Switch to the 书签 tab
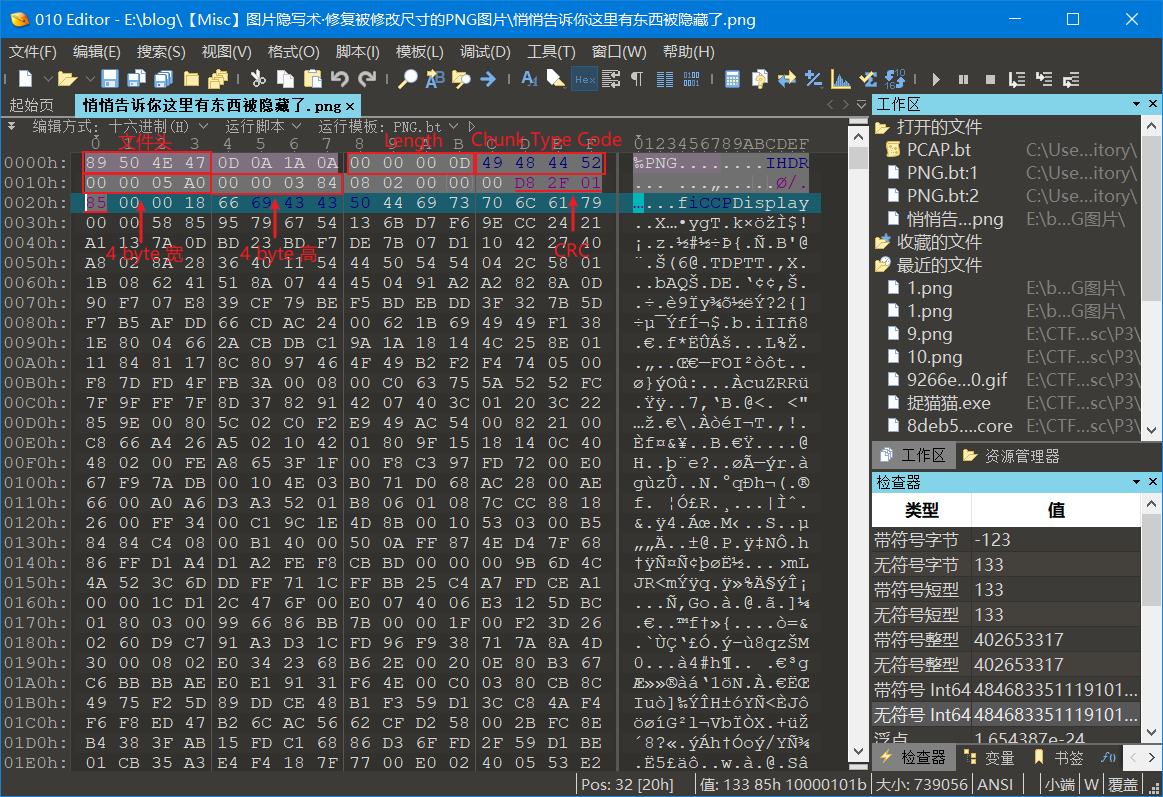The image size is (1163, 797). [1058, 758]
